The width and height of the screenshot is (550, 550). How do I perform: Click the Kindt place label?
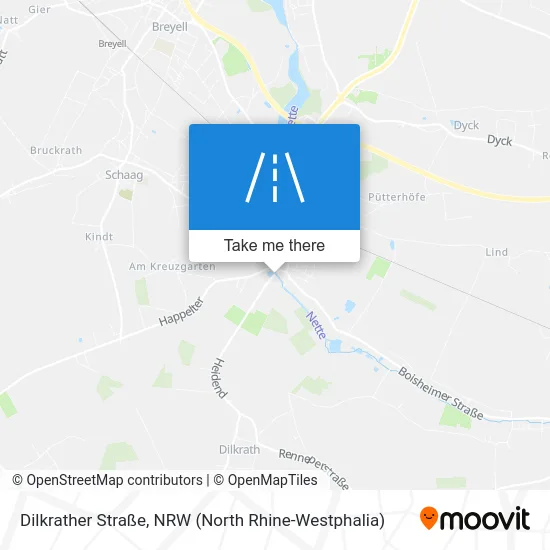click(99, 237)
